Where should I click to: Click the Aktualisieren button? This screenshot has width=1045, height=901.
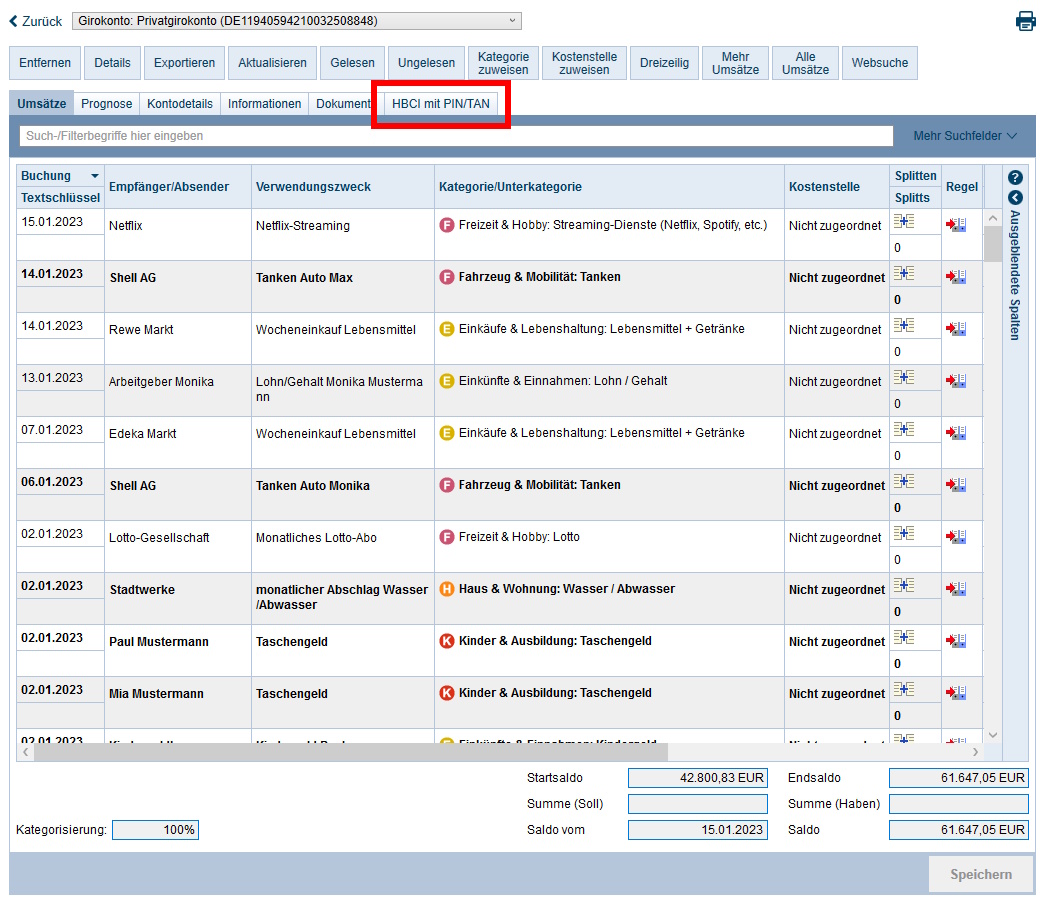point(273,63)
